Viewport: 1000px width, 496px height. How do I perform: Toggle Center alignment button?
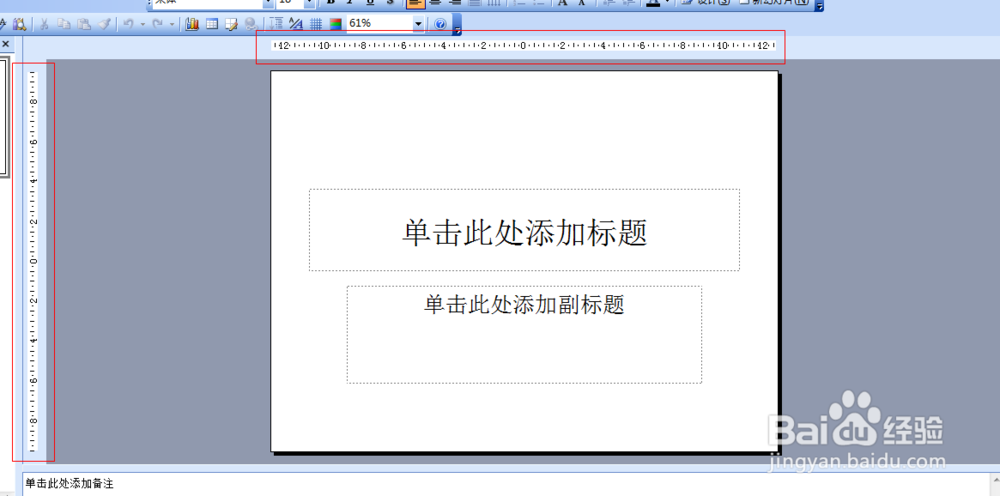pyautogui.click(x=436, y=3)
